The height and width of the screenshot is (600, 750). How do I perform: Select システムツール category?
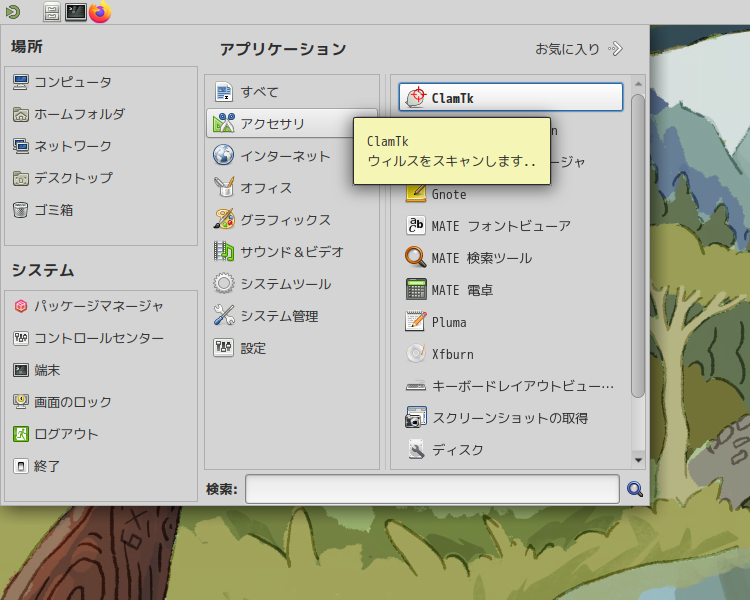click(x=292, y=284)
